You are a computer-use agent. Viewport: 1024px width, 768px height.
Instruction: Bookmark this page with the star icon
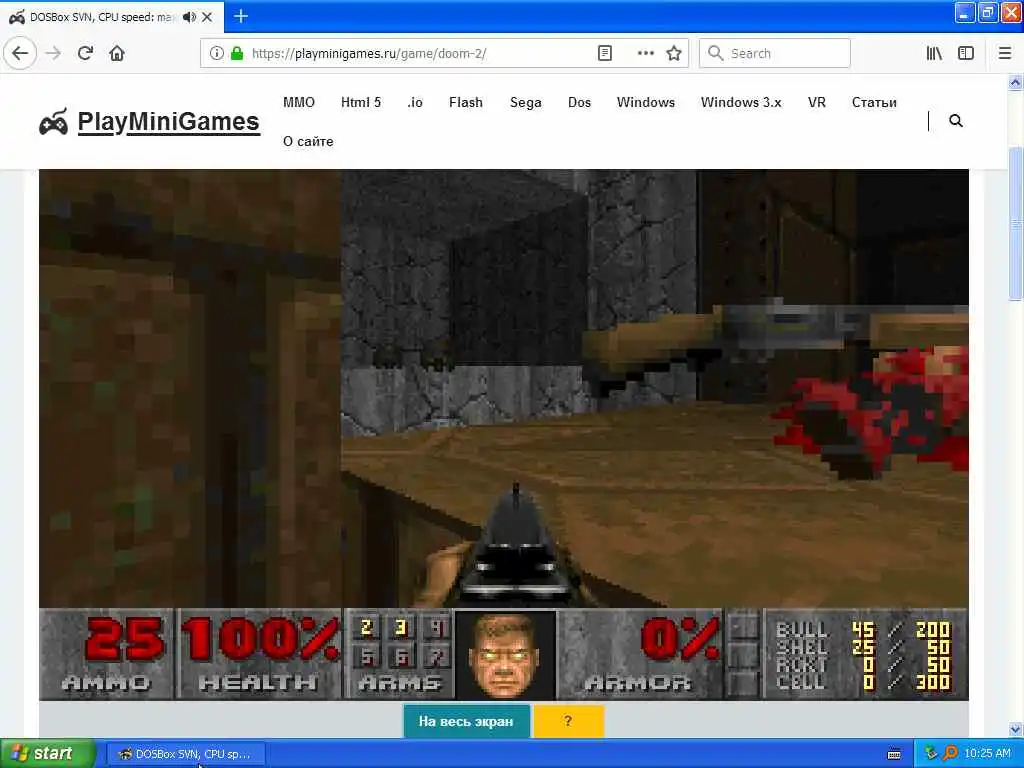tap(674, 53)
